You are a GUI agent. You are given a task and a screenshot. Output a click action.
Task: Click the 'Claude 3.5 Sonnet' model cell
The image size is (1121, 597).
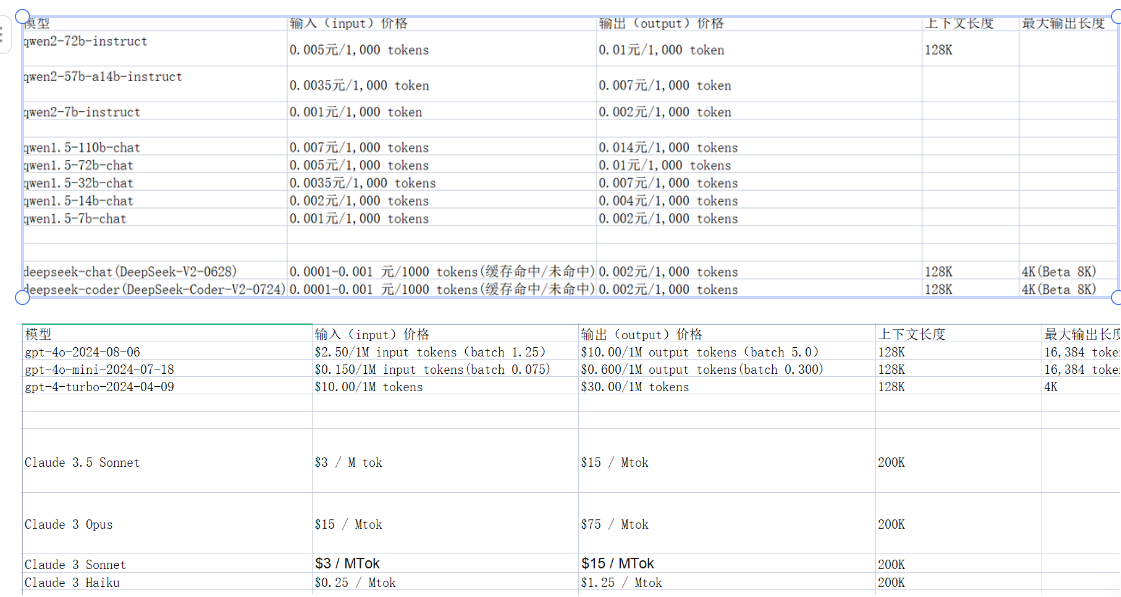click(82, 463)
